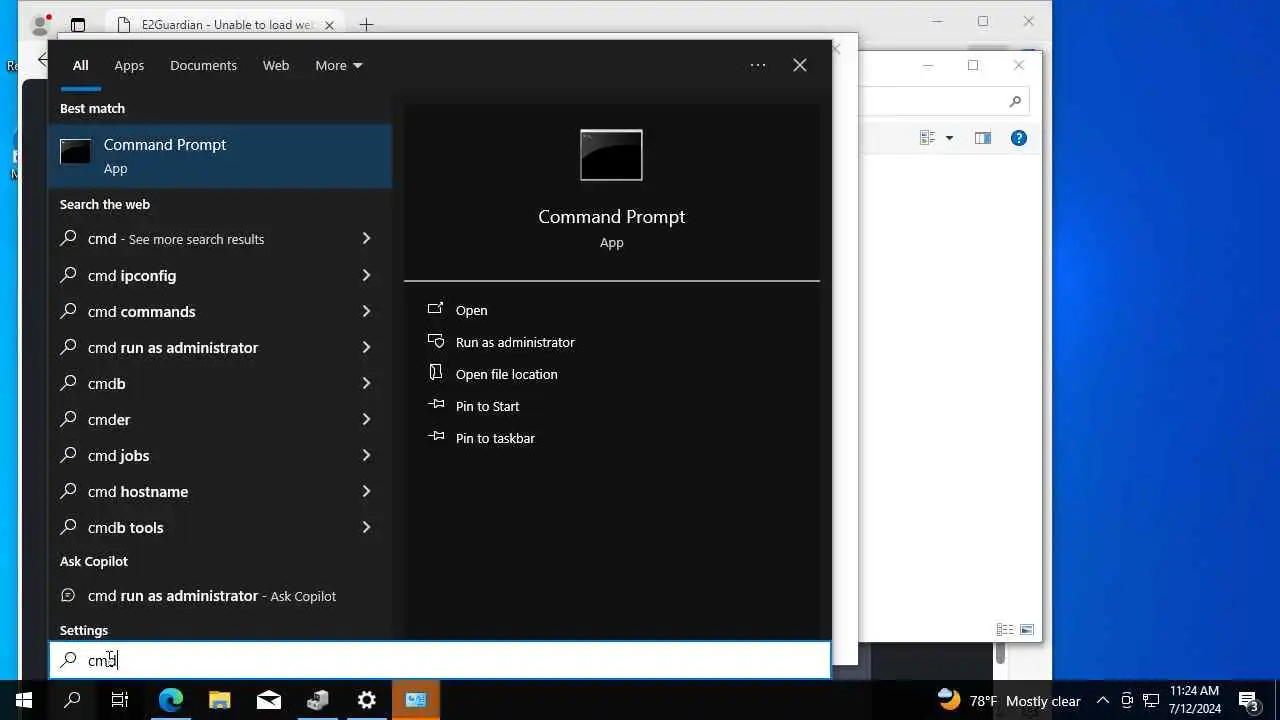Choose Run as administrator action
The image size is (1280, 720).
[x=515, y=342]
